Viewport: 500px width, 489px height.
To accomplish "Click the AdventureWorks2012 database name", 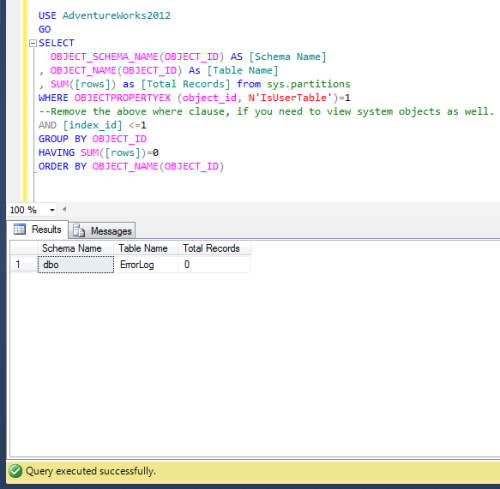I will [116, 16].
